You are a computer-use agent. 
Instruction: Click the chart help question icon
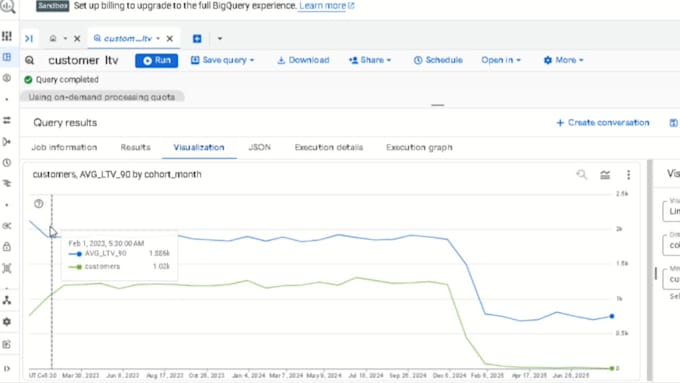(39, 204)
